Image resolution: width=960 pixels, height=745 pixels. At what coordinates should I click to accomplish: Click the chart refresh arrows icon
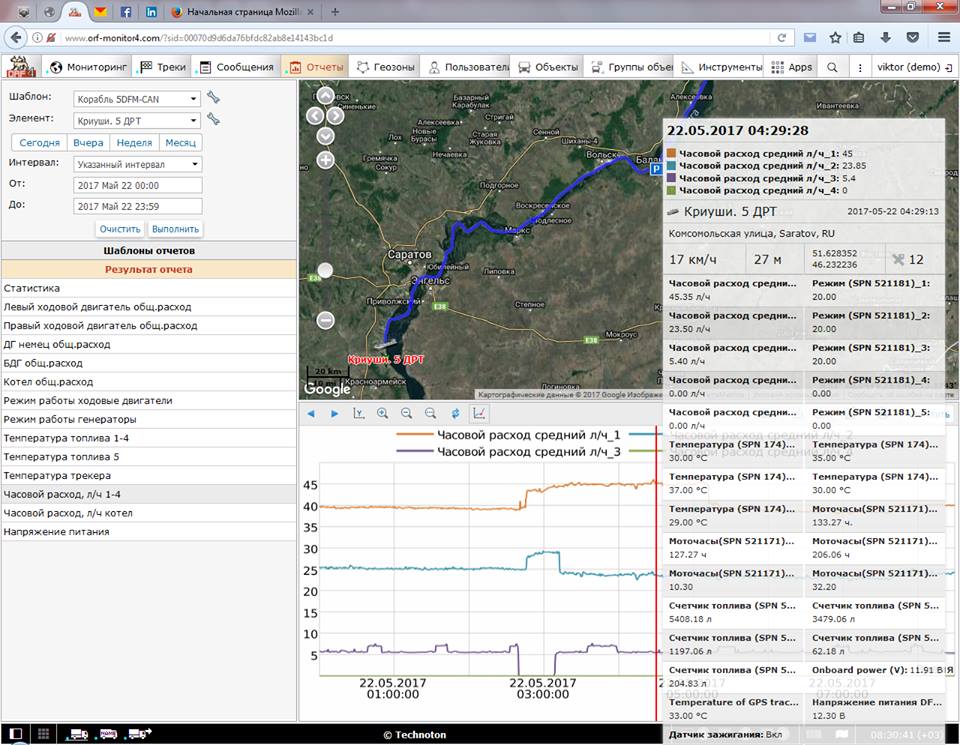[455, 413]
